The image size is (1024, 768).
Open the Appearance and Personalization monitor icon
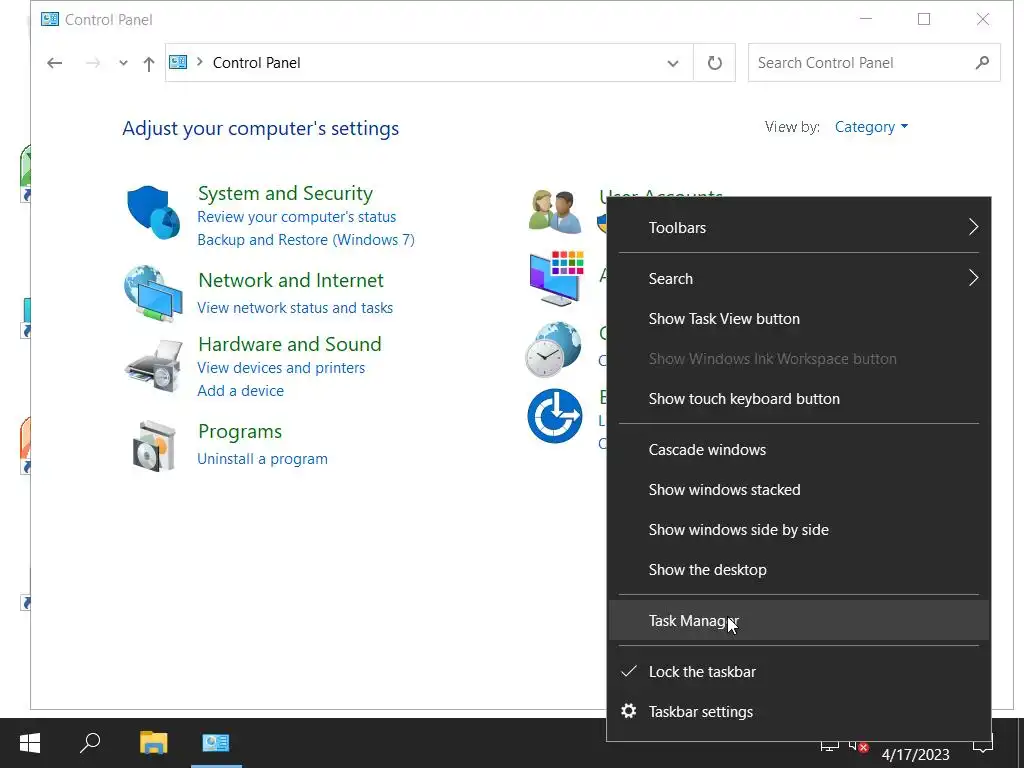click(x=556, y=278)
